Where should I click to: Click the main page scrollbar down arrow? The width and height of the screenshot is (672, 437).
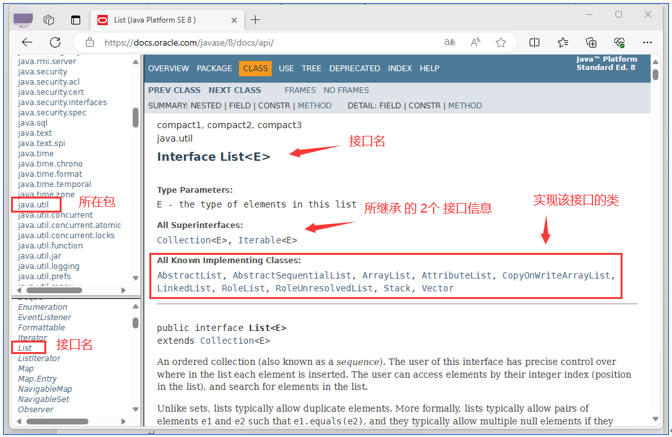[x=655, y=419]
